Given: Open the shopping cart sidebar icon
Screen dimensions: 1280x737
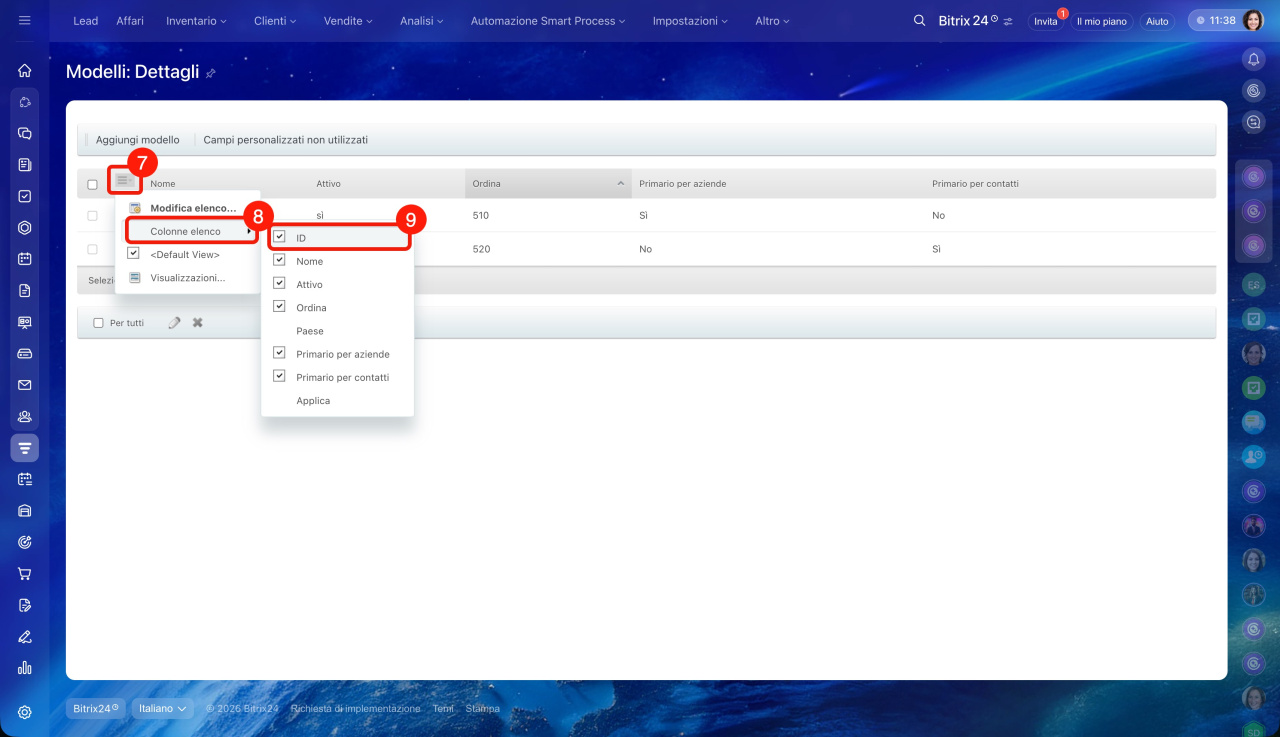Looking at the screenshot, I should (x=25, y=574).
